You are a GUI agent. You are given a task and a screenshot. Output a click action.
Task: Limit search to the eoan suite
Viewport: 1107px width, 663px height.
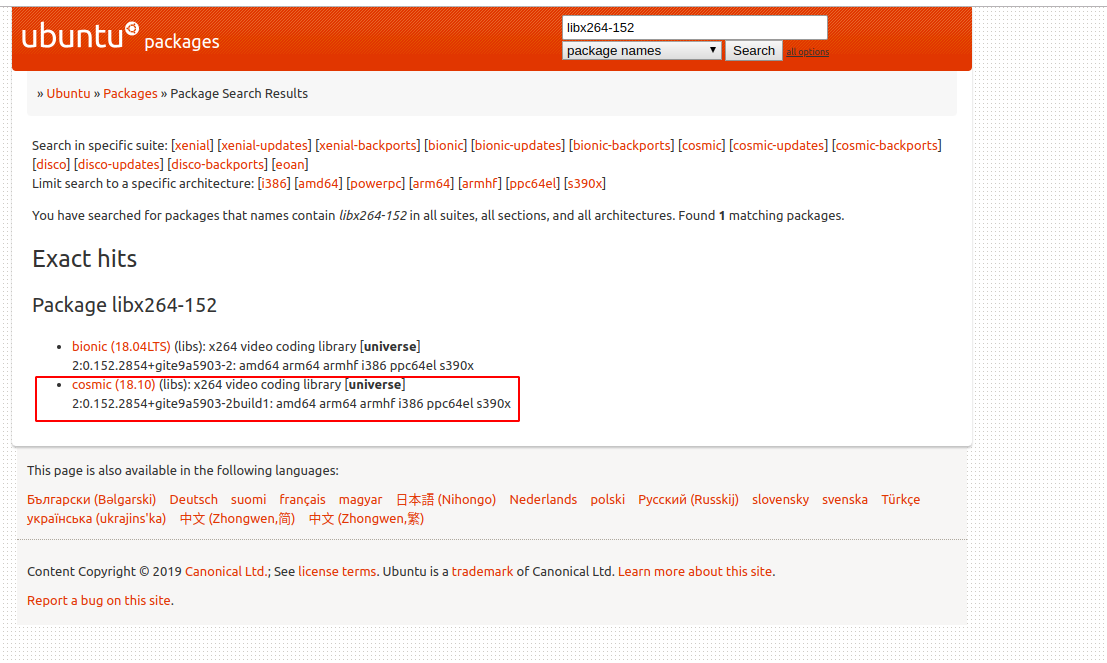(x=290, y=165)
